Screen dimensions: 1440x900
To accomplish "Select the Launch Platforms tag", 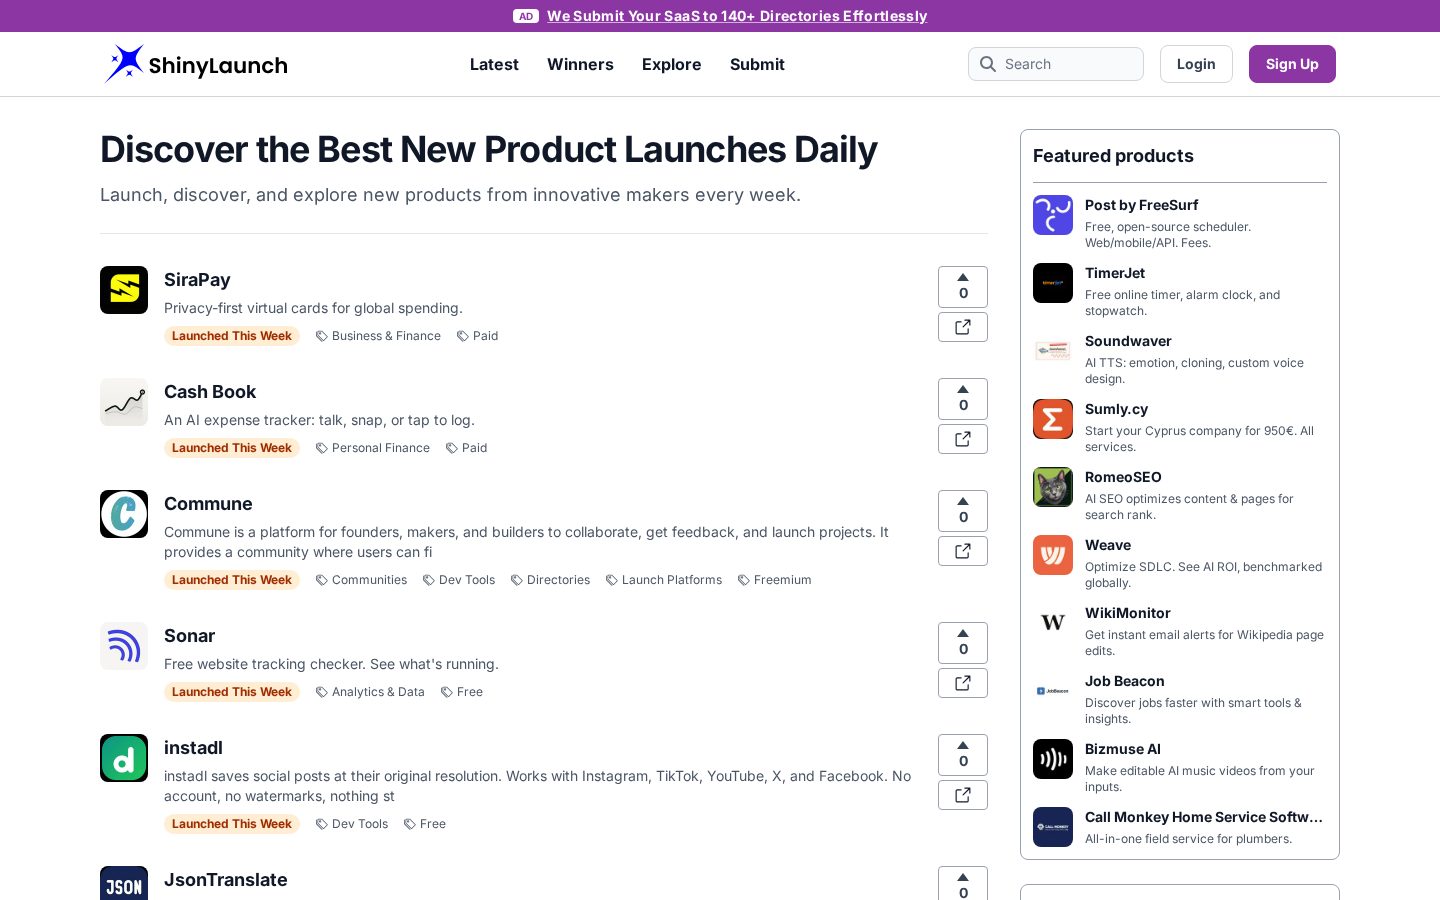I will pos(664,580).
